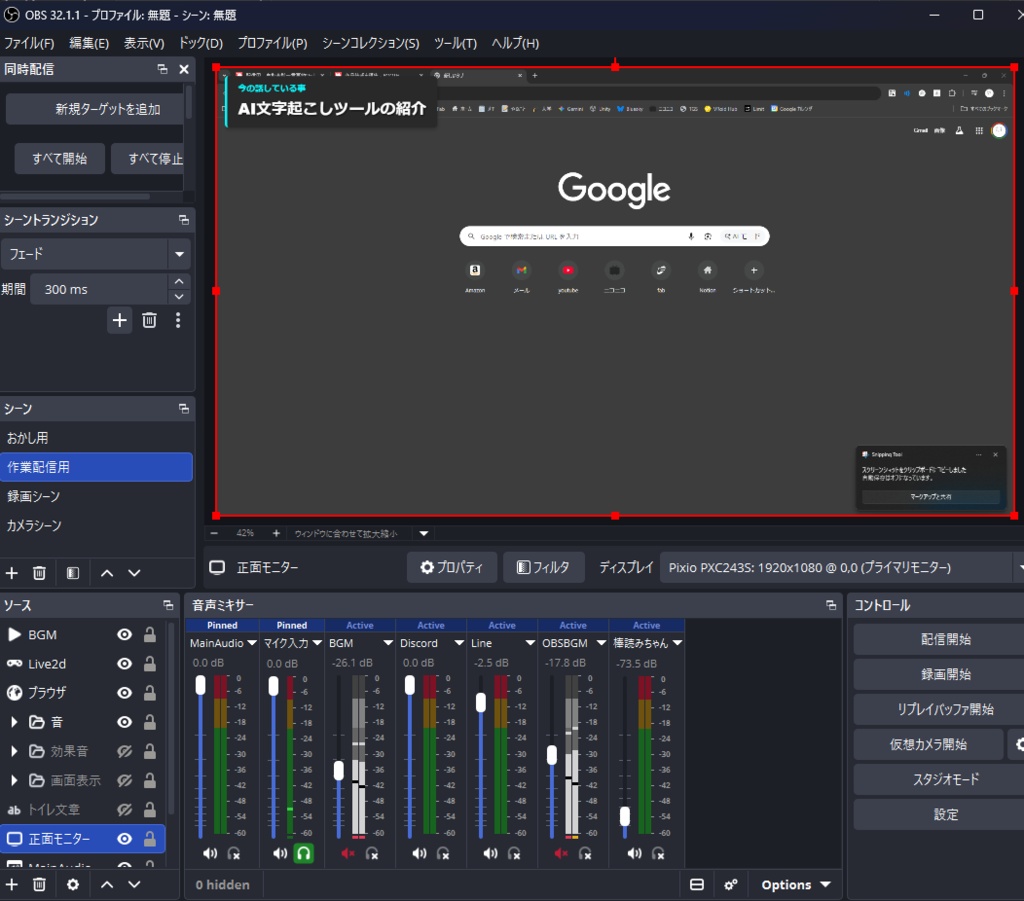Open ファイル(F) menu

tap(29, 43)
